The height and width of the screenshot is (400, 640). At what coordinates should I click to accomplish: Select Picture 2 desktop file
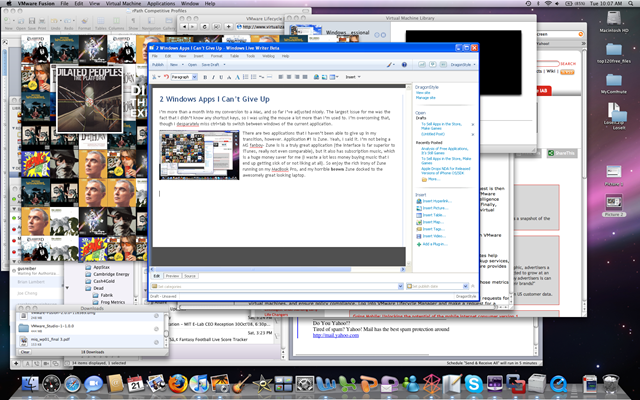coord(613,206)
